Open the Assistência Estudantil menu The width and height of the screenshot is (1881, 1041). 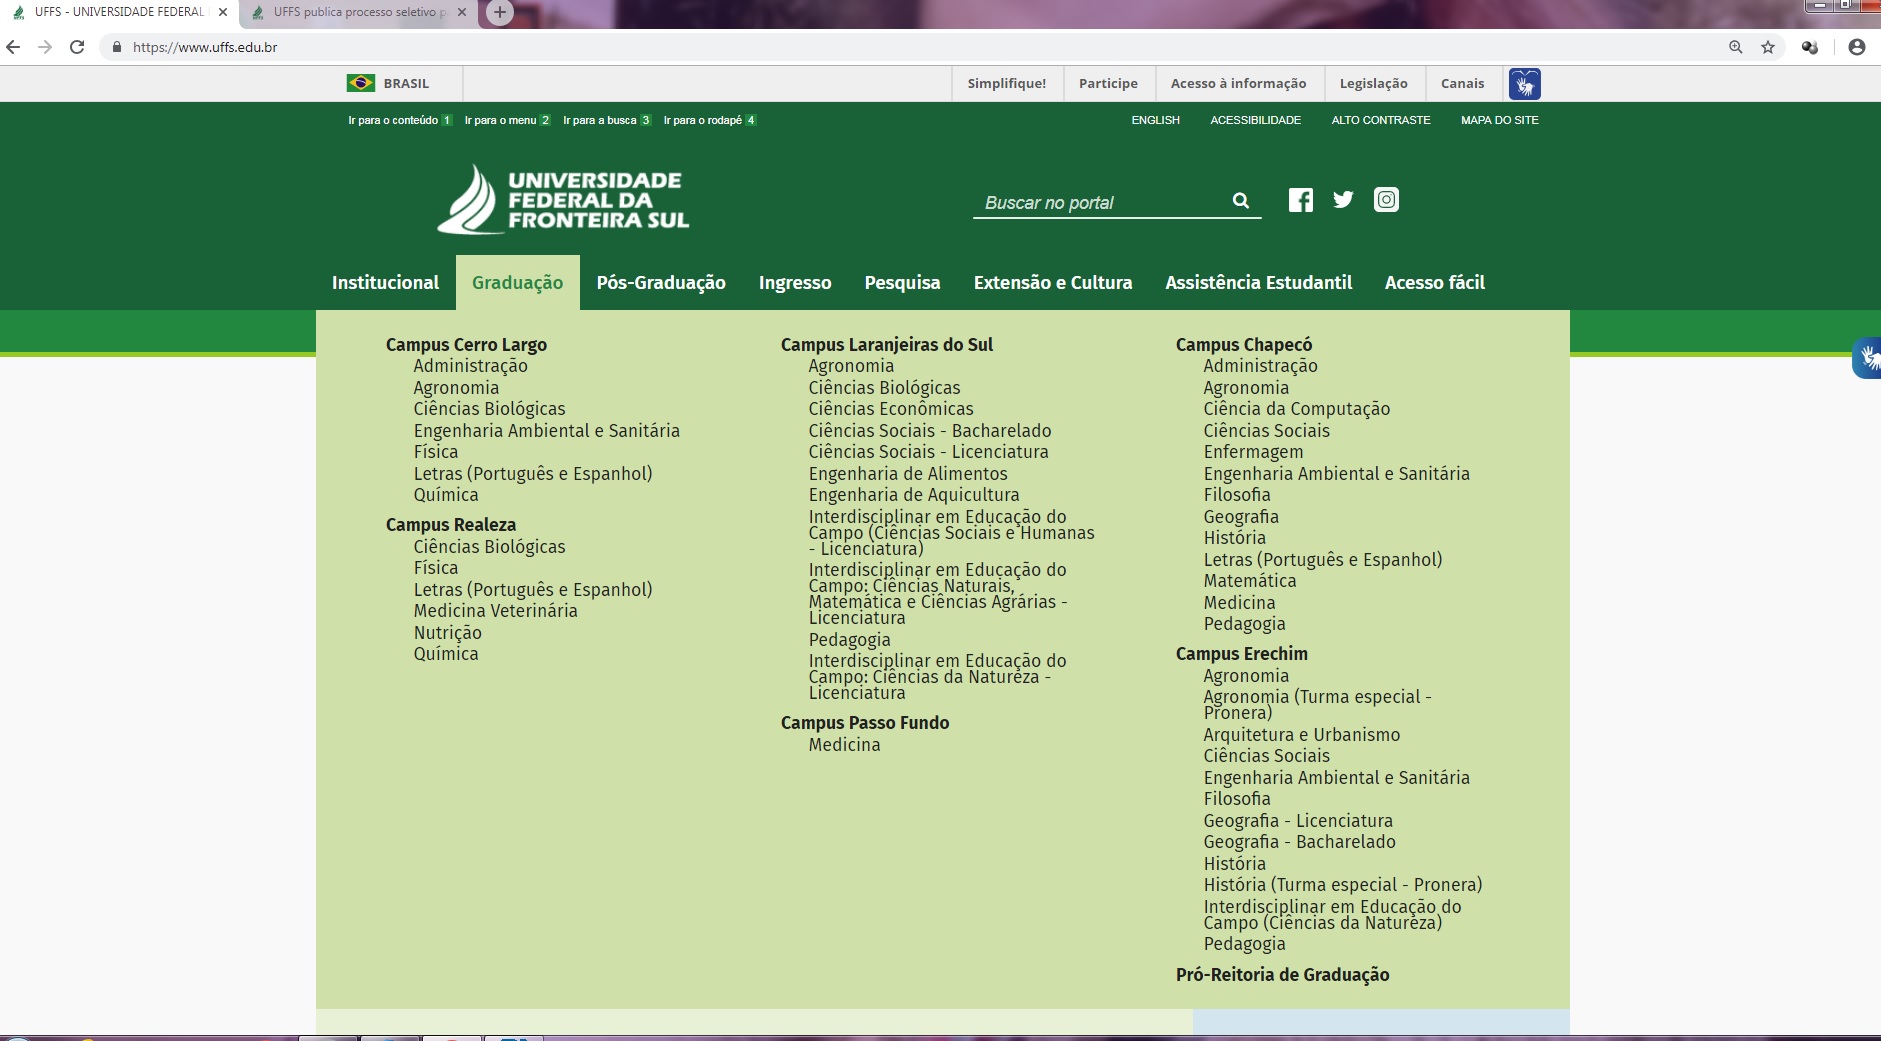pos(1258,283)
